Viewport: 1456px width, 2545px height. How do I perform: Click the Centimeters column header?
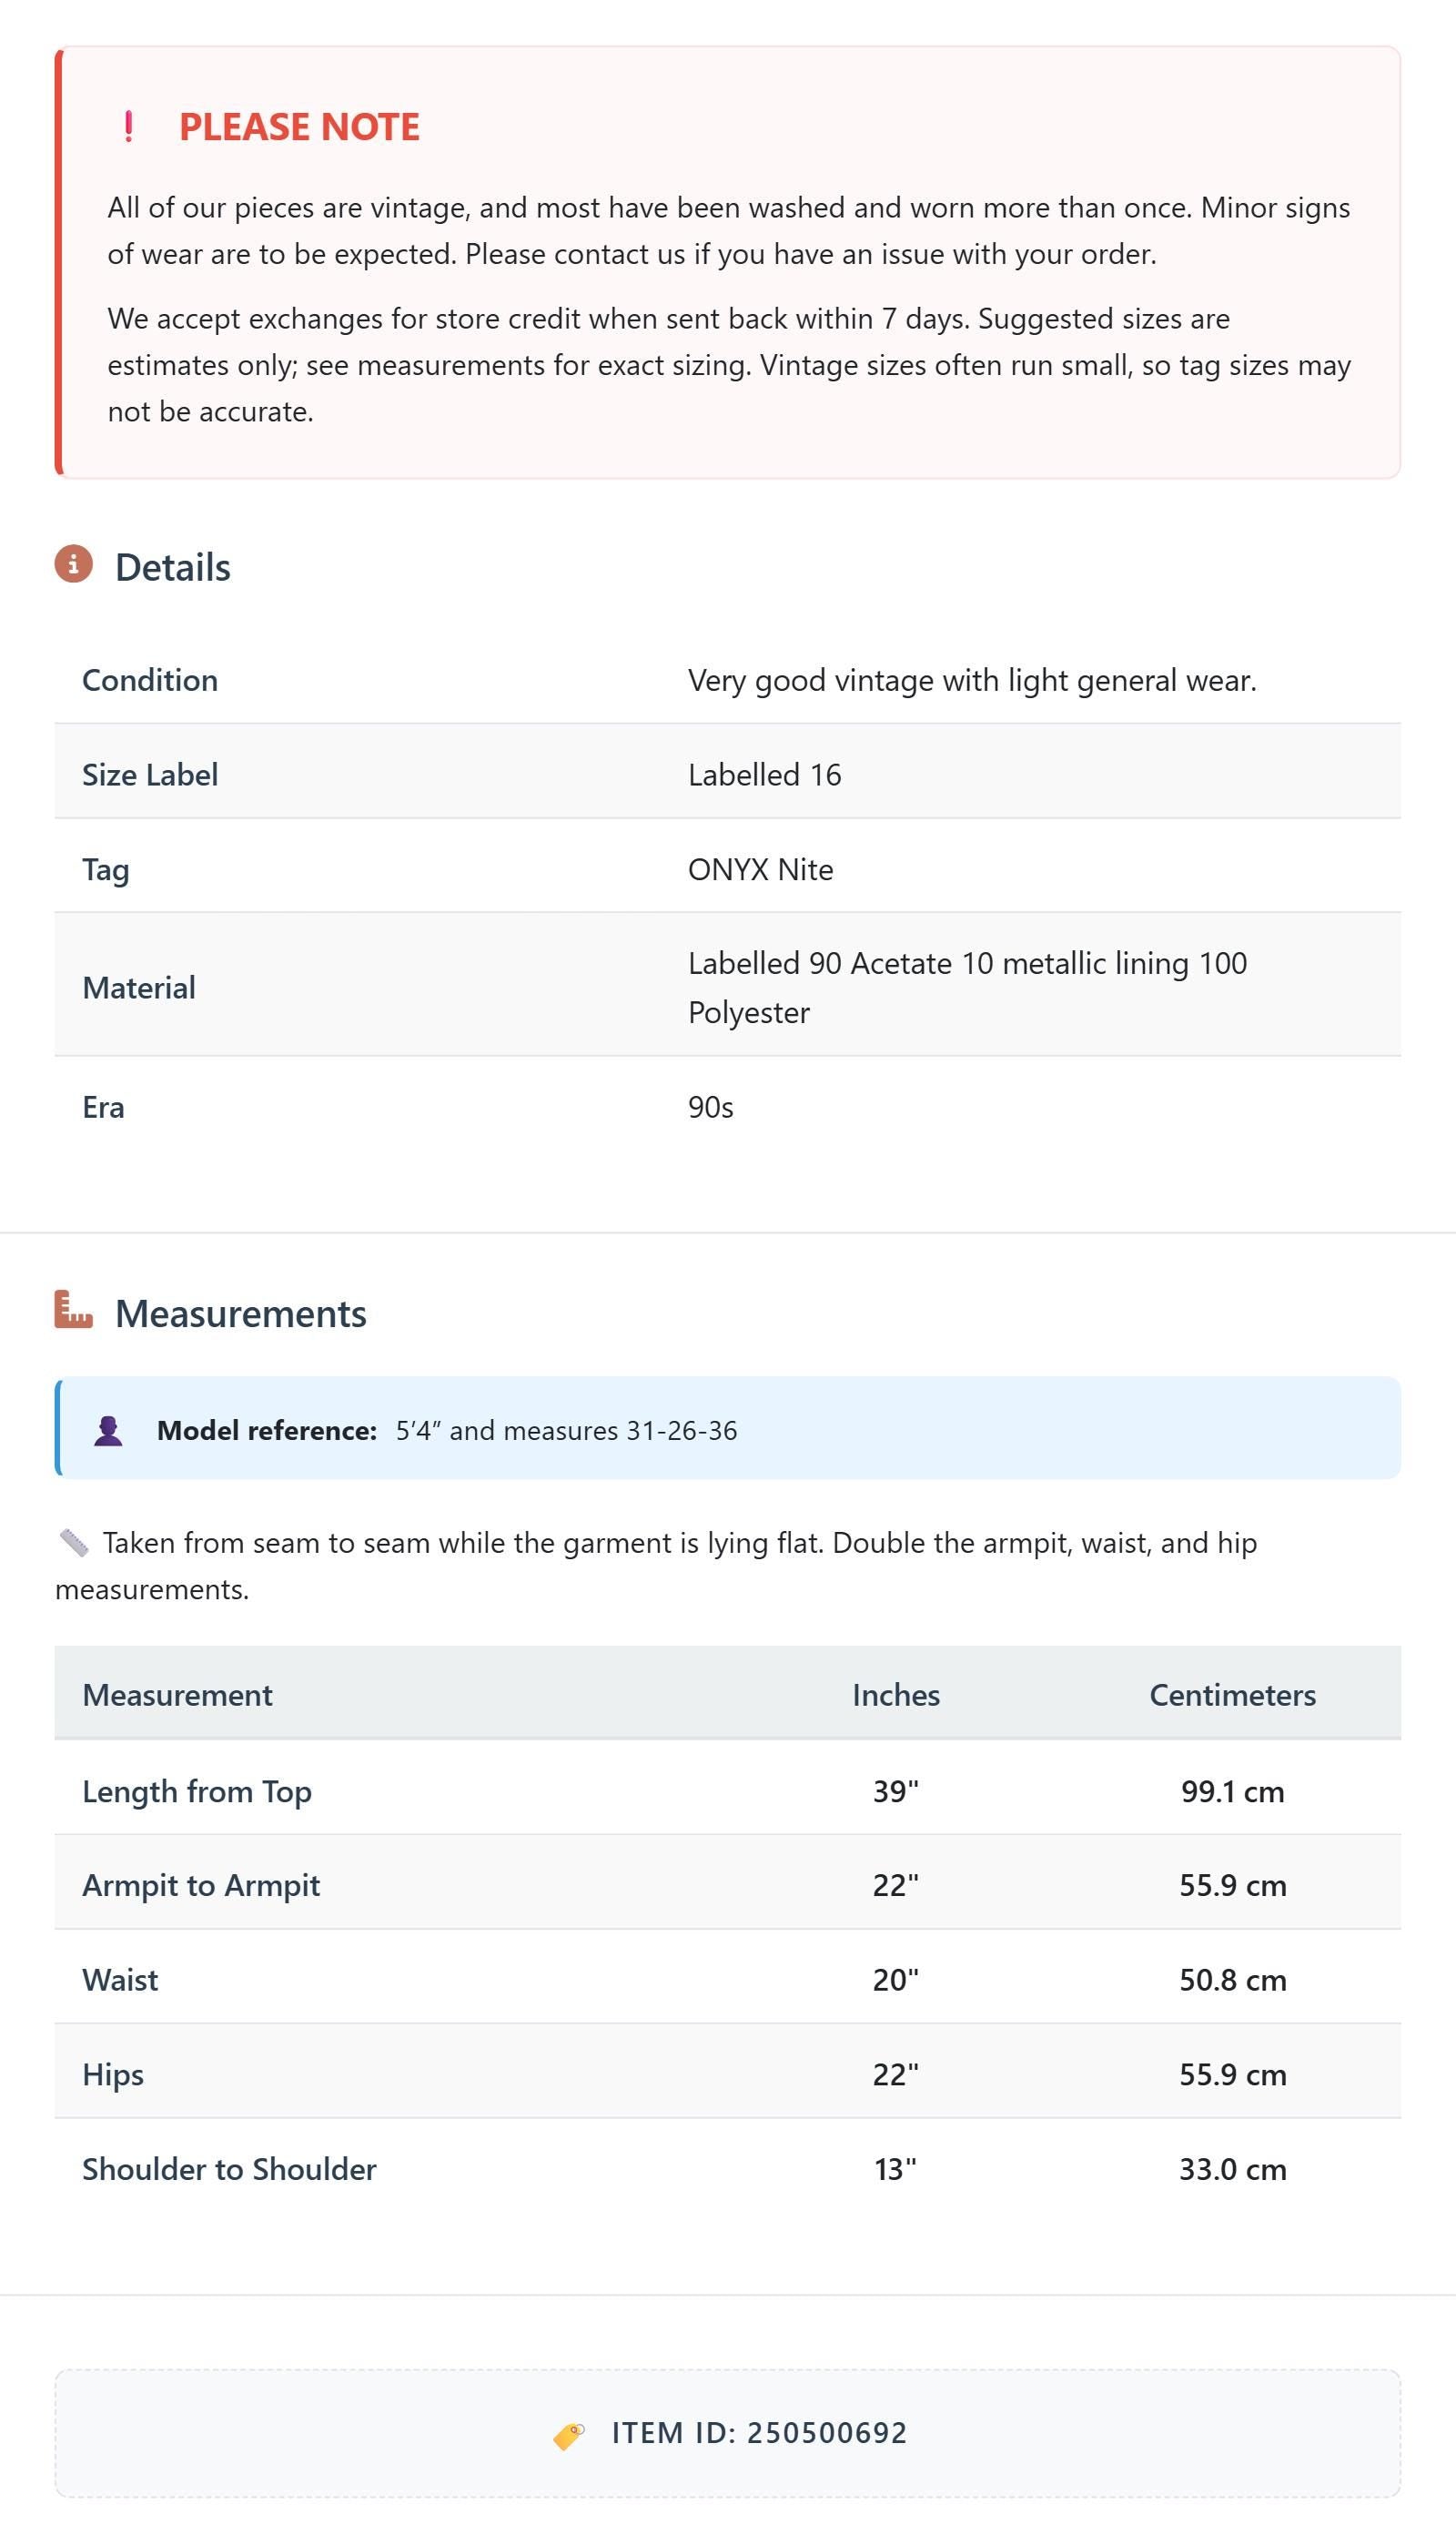tap(1232, 1695)
